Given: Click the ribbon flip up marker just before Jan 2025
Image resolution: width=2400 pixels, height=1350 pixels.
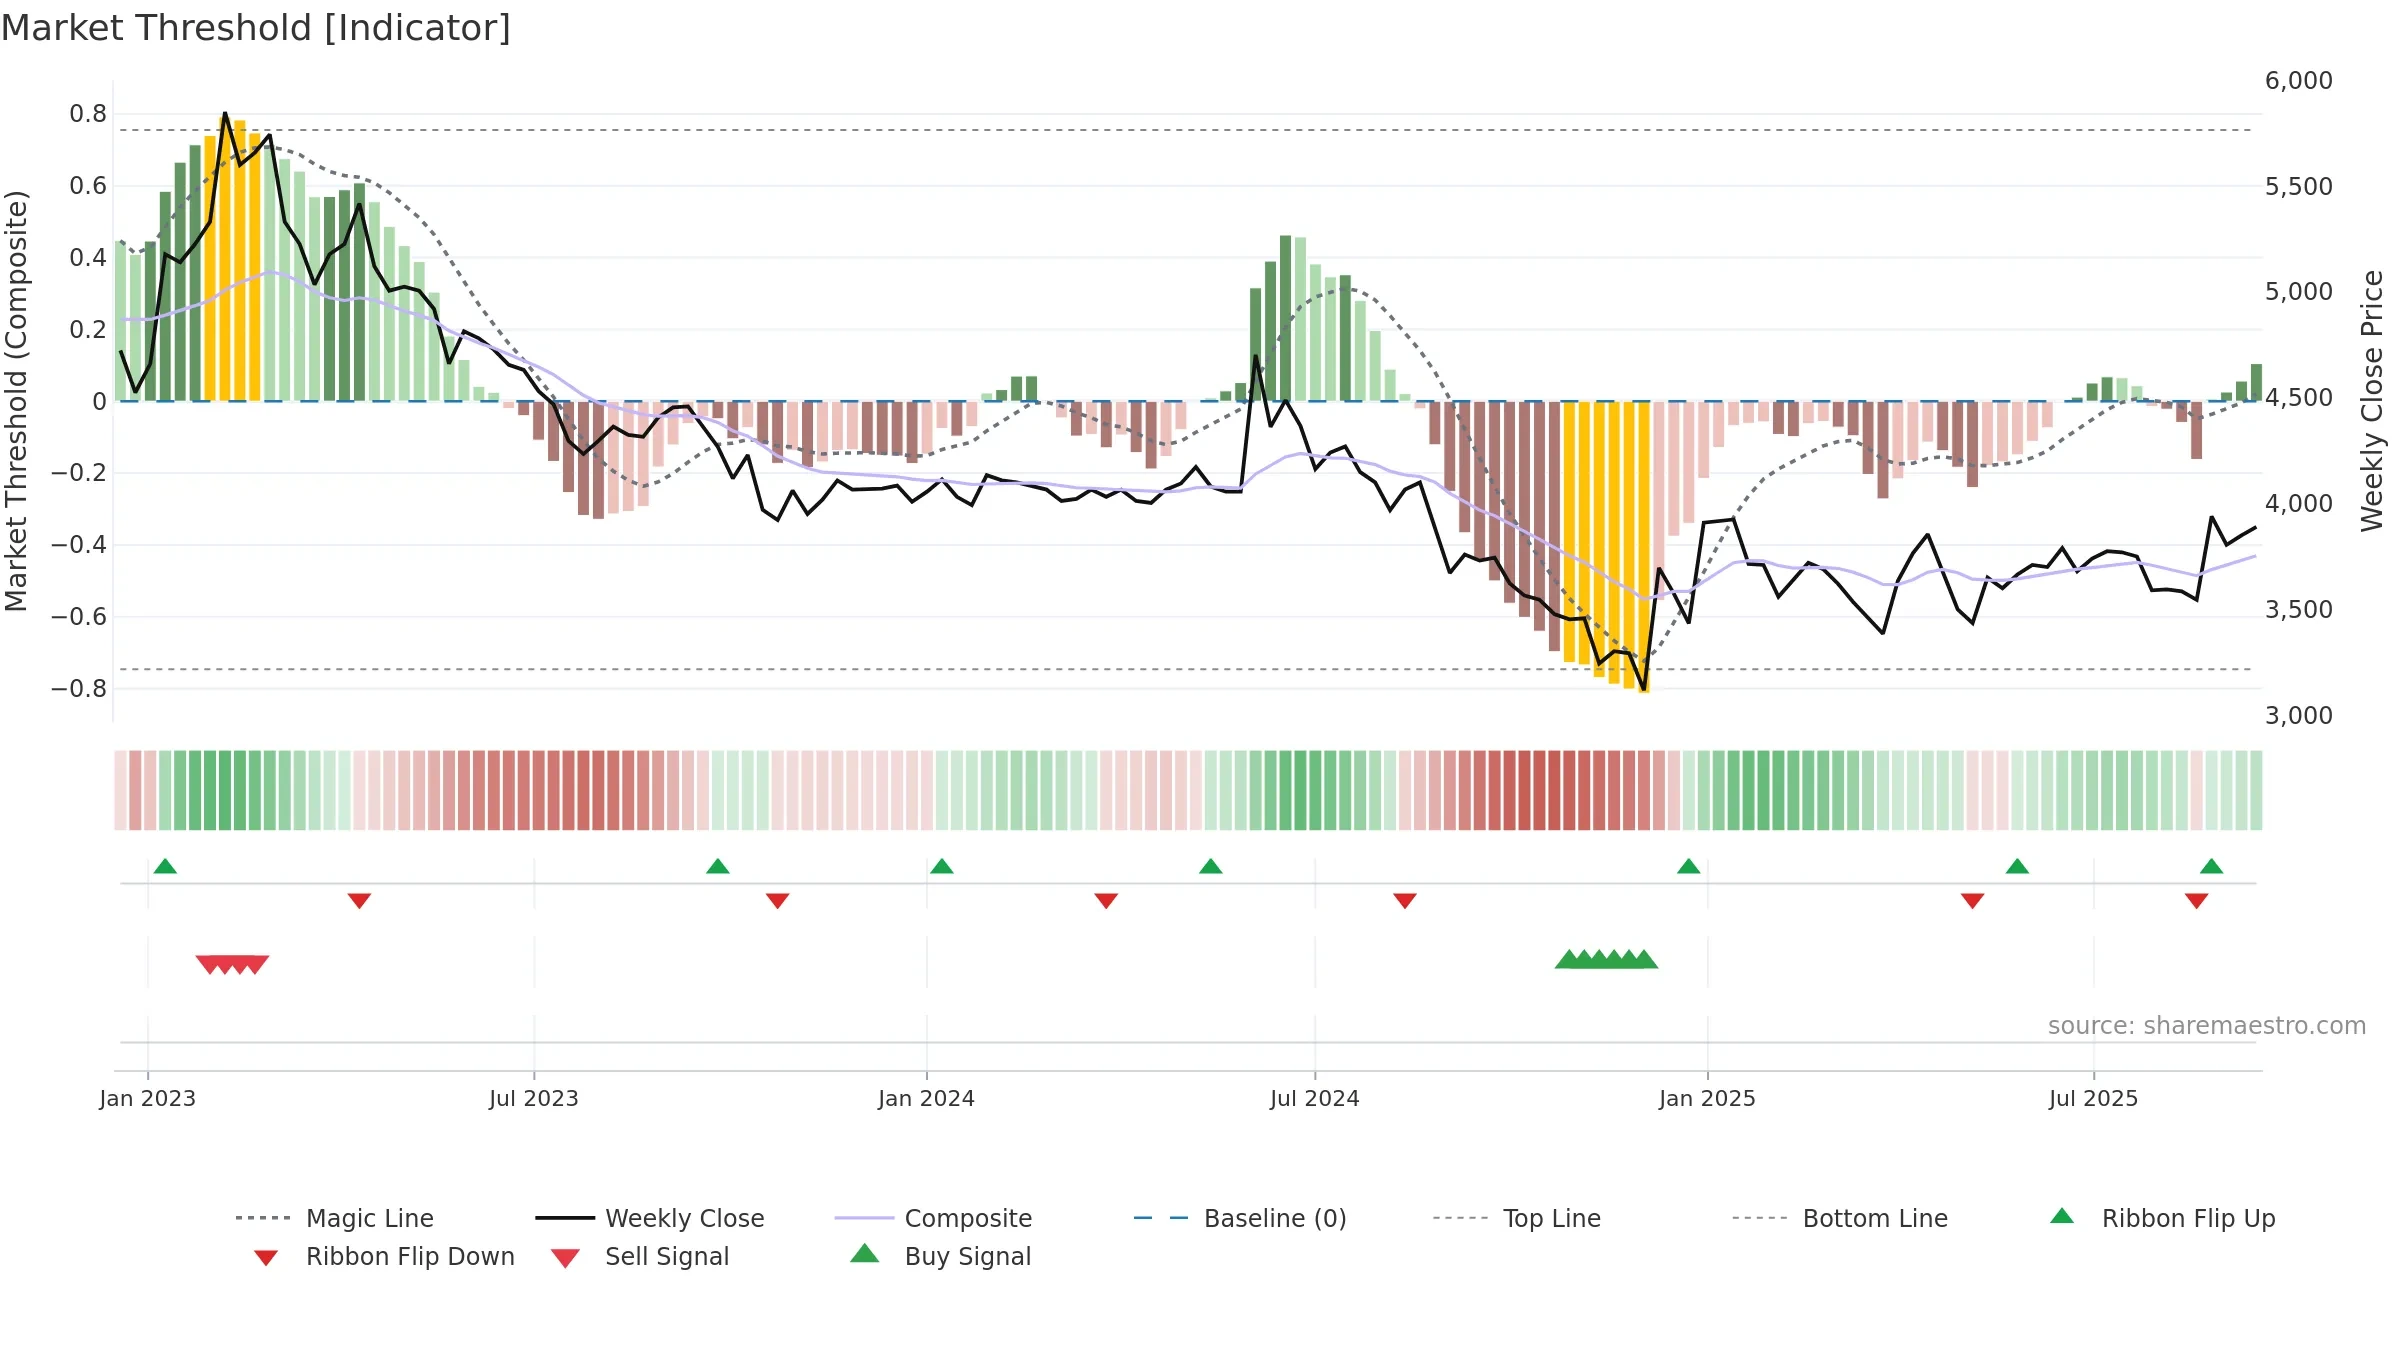Looking at the screenshot, I should [1688, 866].
